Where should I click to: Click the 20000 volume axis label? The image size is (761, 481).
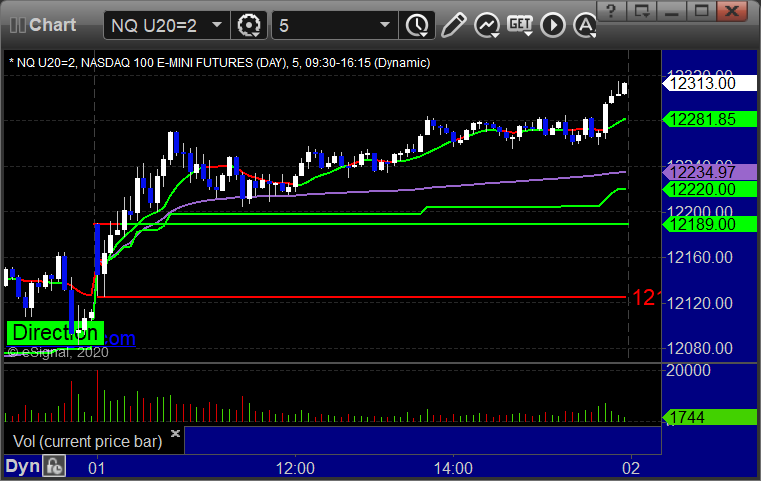(x=688, y=371)
